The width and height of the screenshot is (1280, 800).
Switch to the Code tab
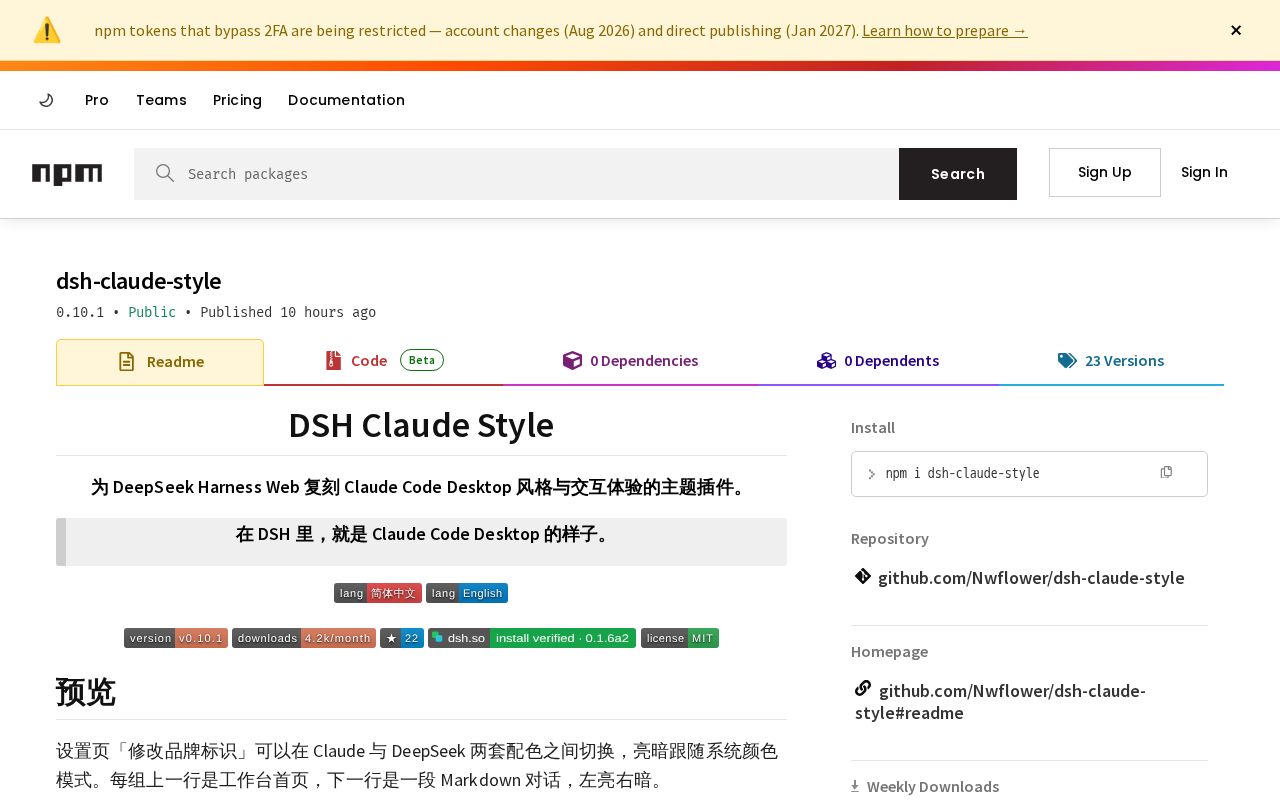(384, 361)
